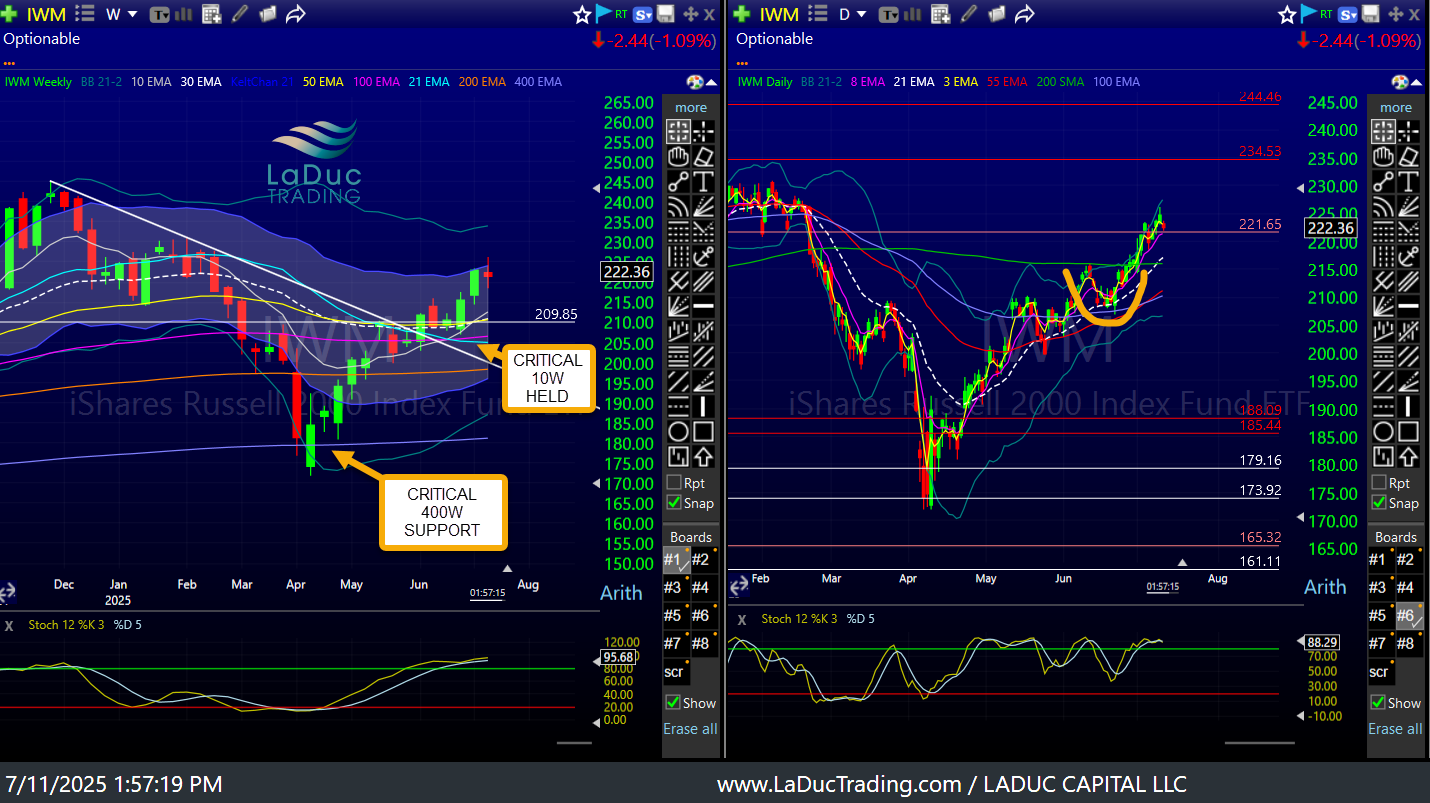Click the share arrow icon on weekly chart
1430x803 pixels.
[x=296, y=14]
